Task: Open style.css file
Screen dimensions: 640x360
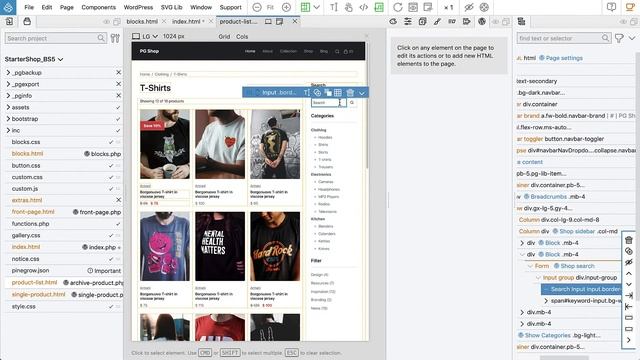Action: [24, 306]
